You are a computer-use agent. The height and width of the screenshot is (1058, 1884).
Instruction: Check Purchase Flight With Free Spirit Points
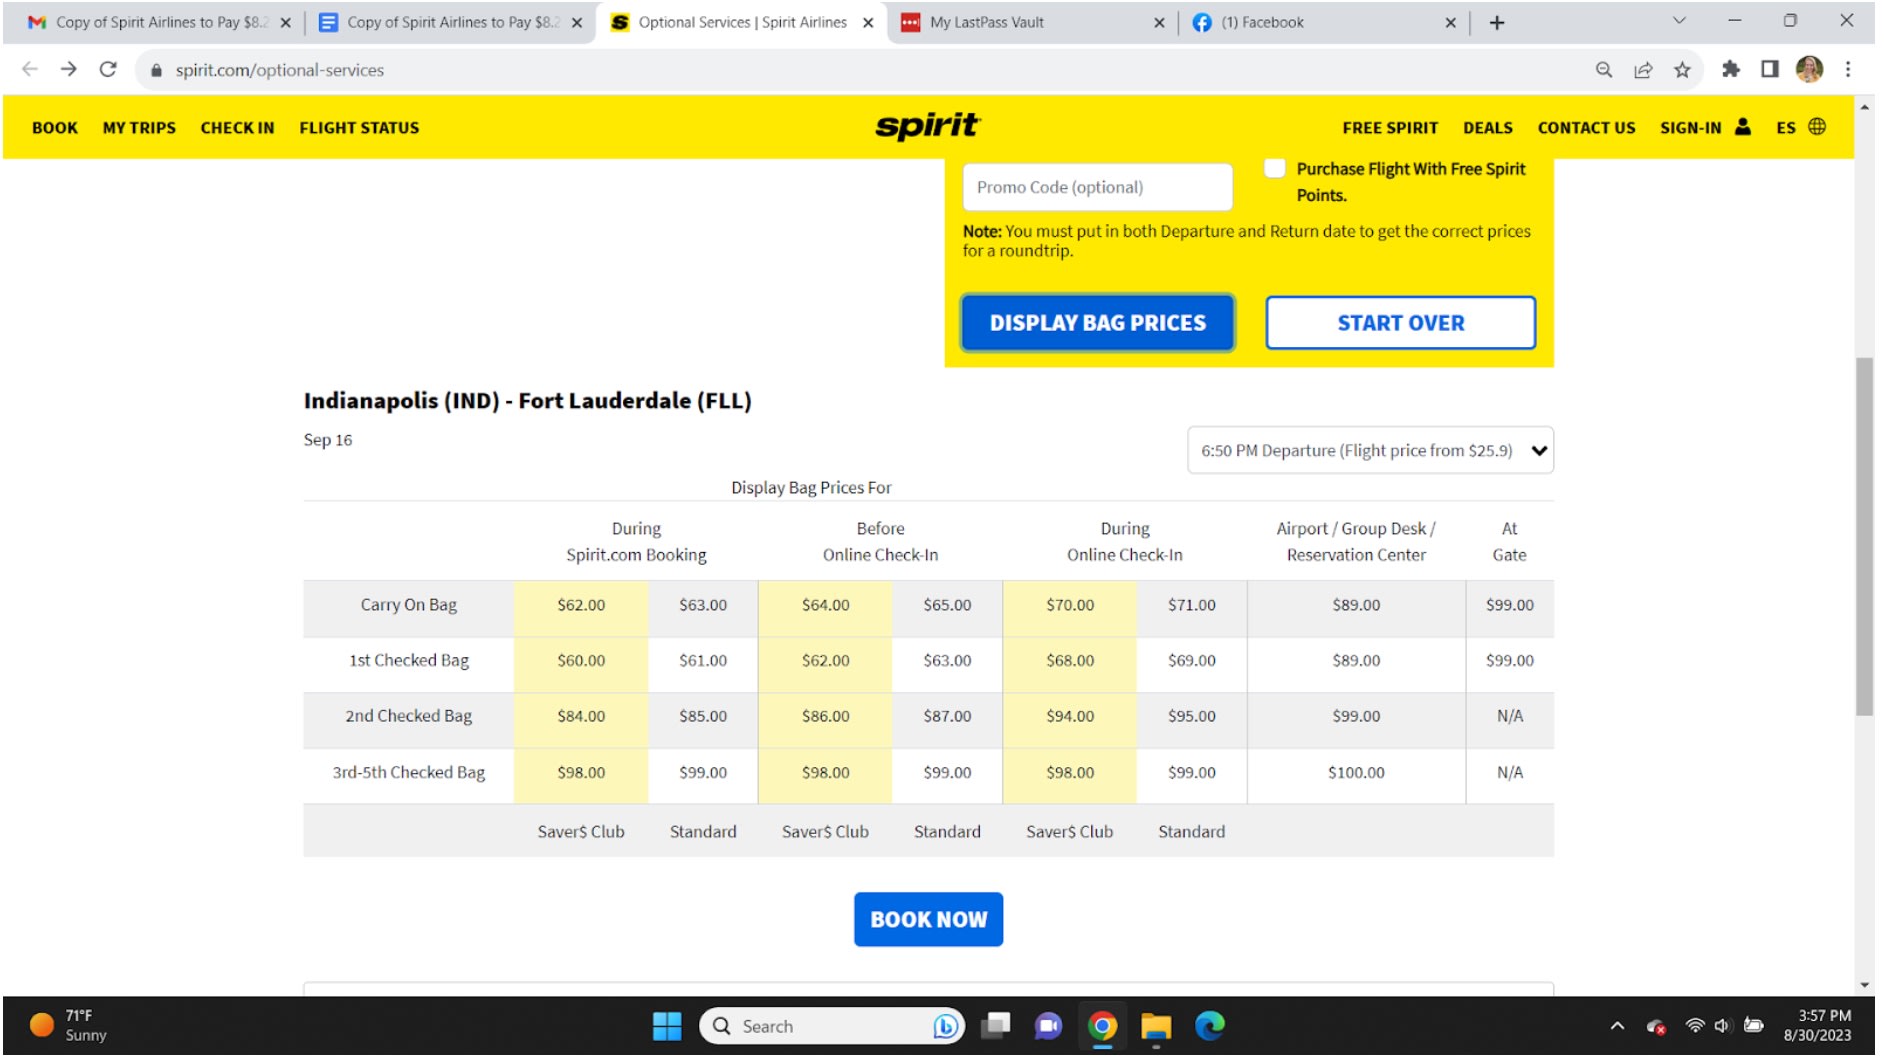coord(1275,168)
